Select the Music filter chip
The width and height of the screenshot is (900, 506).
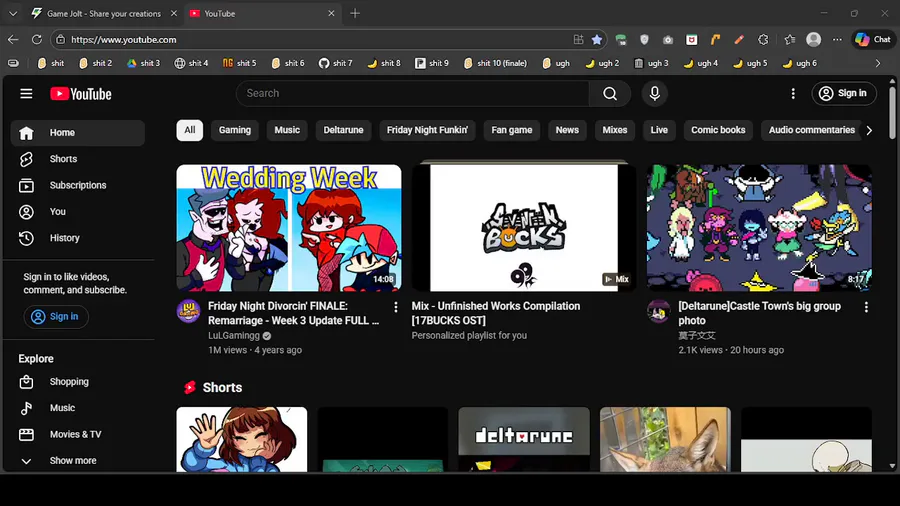tap(287, 130)
